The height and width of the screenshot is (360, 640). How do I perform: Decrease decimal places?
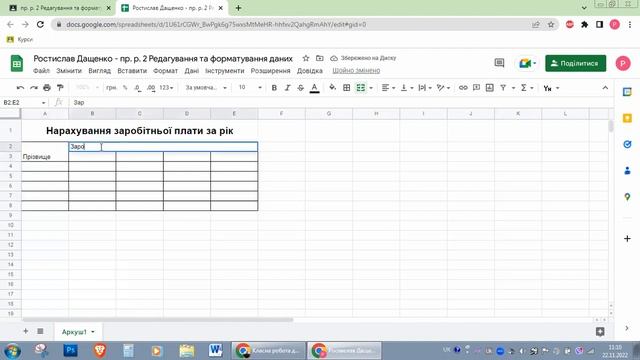coord(138,88)
